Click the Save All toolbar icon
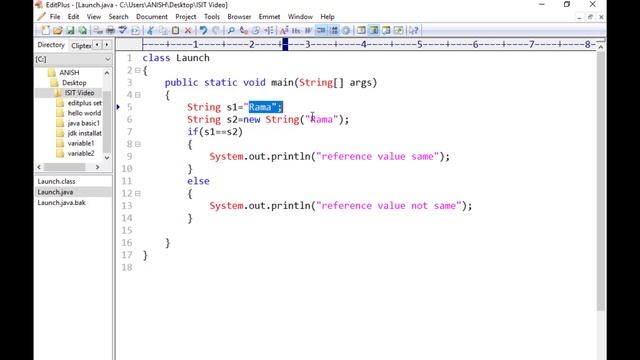Viewport: 640px width, 360px height. [82, 30]
